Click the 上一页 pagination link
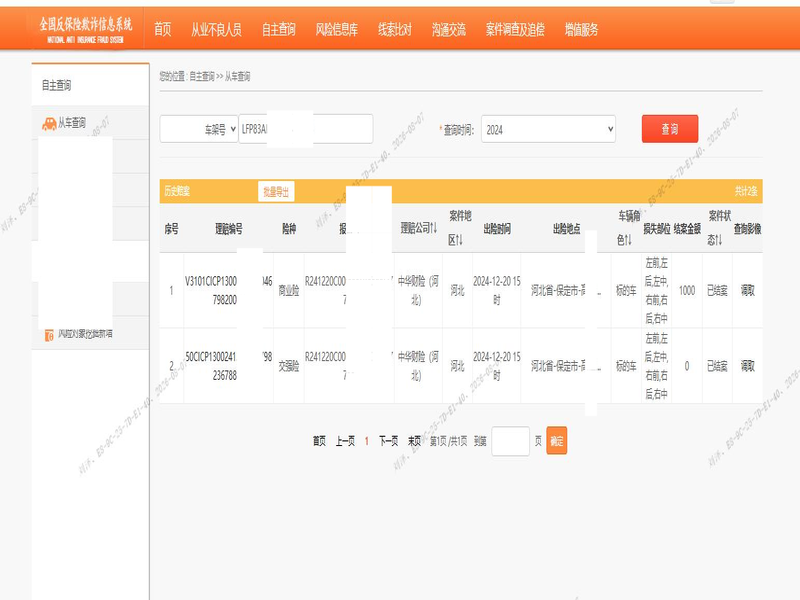The height and width of the screenshot is (600, 800). pyautogui.click(x=345, y=441)
